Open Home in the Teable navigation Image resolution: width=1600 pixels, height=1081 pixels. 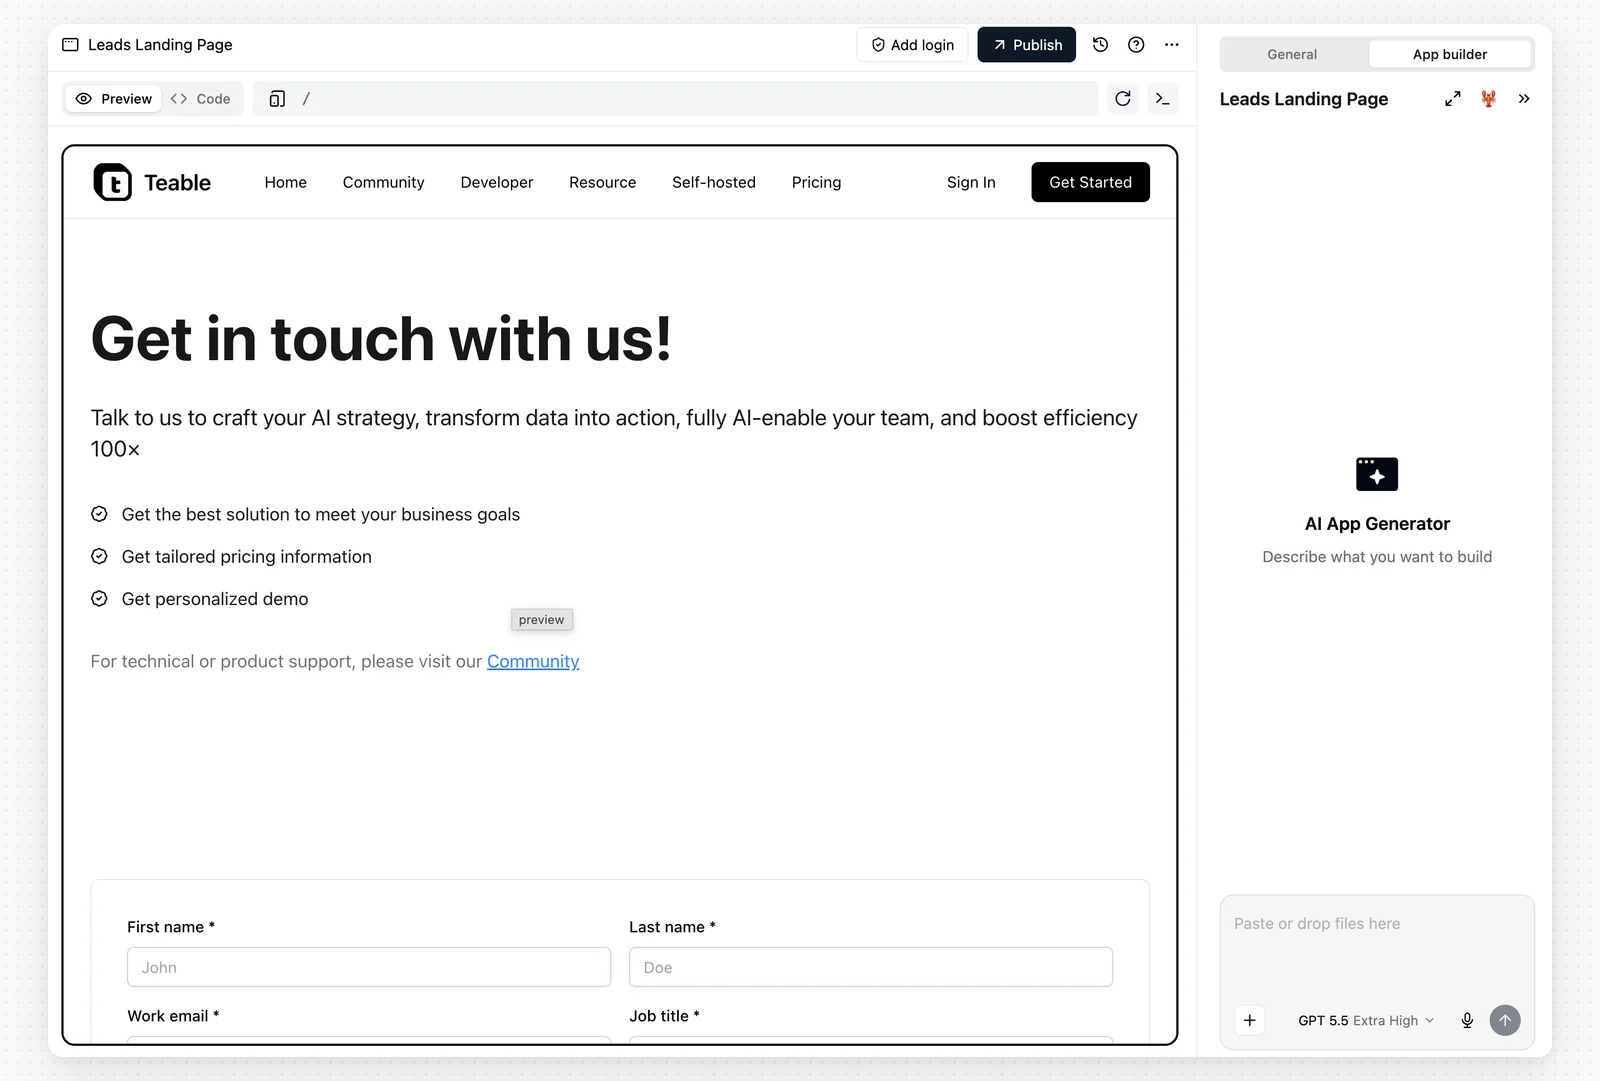coord(286,182)
